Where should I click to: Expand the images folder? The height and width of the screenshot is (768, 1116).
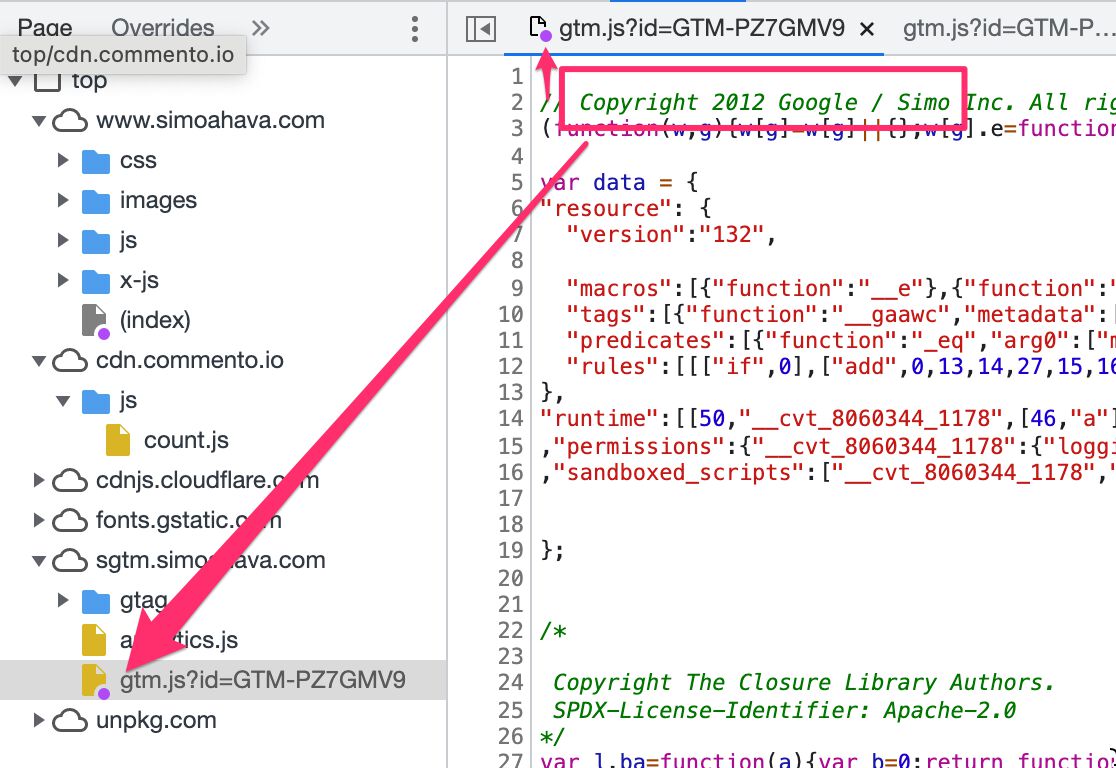pos(63,201)
